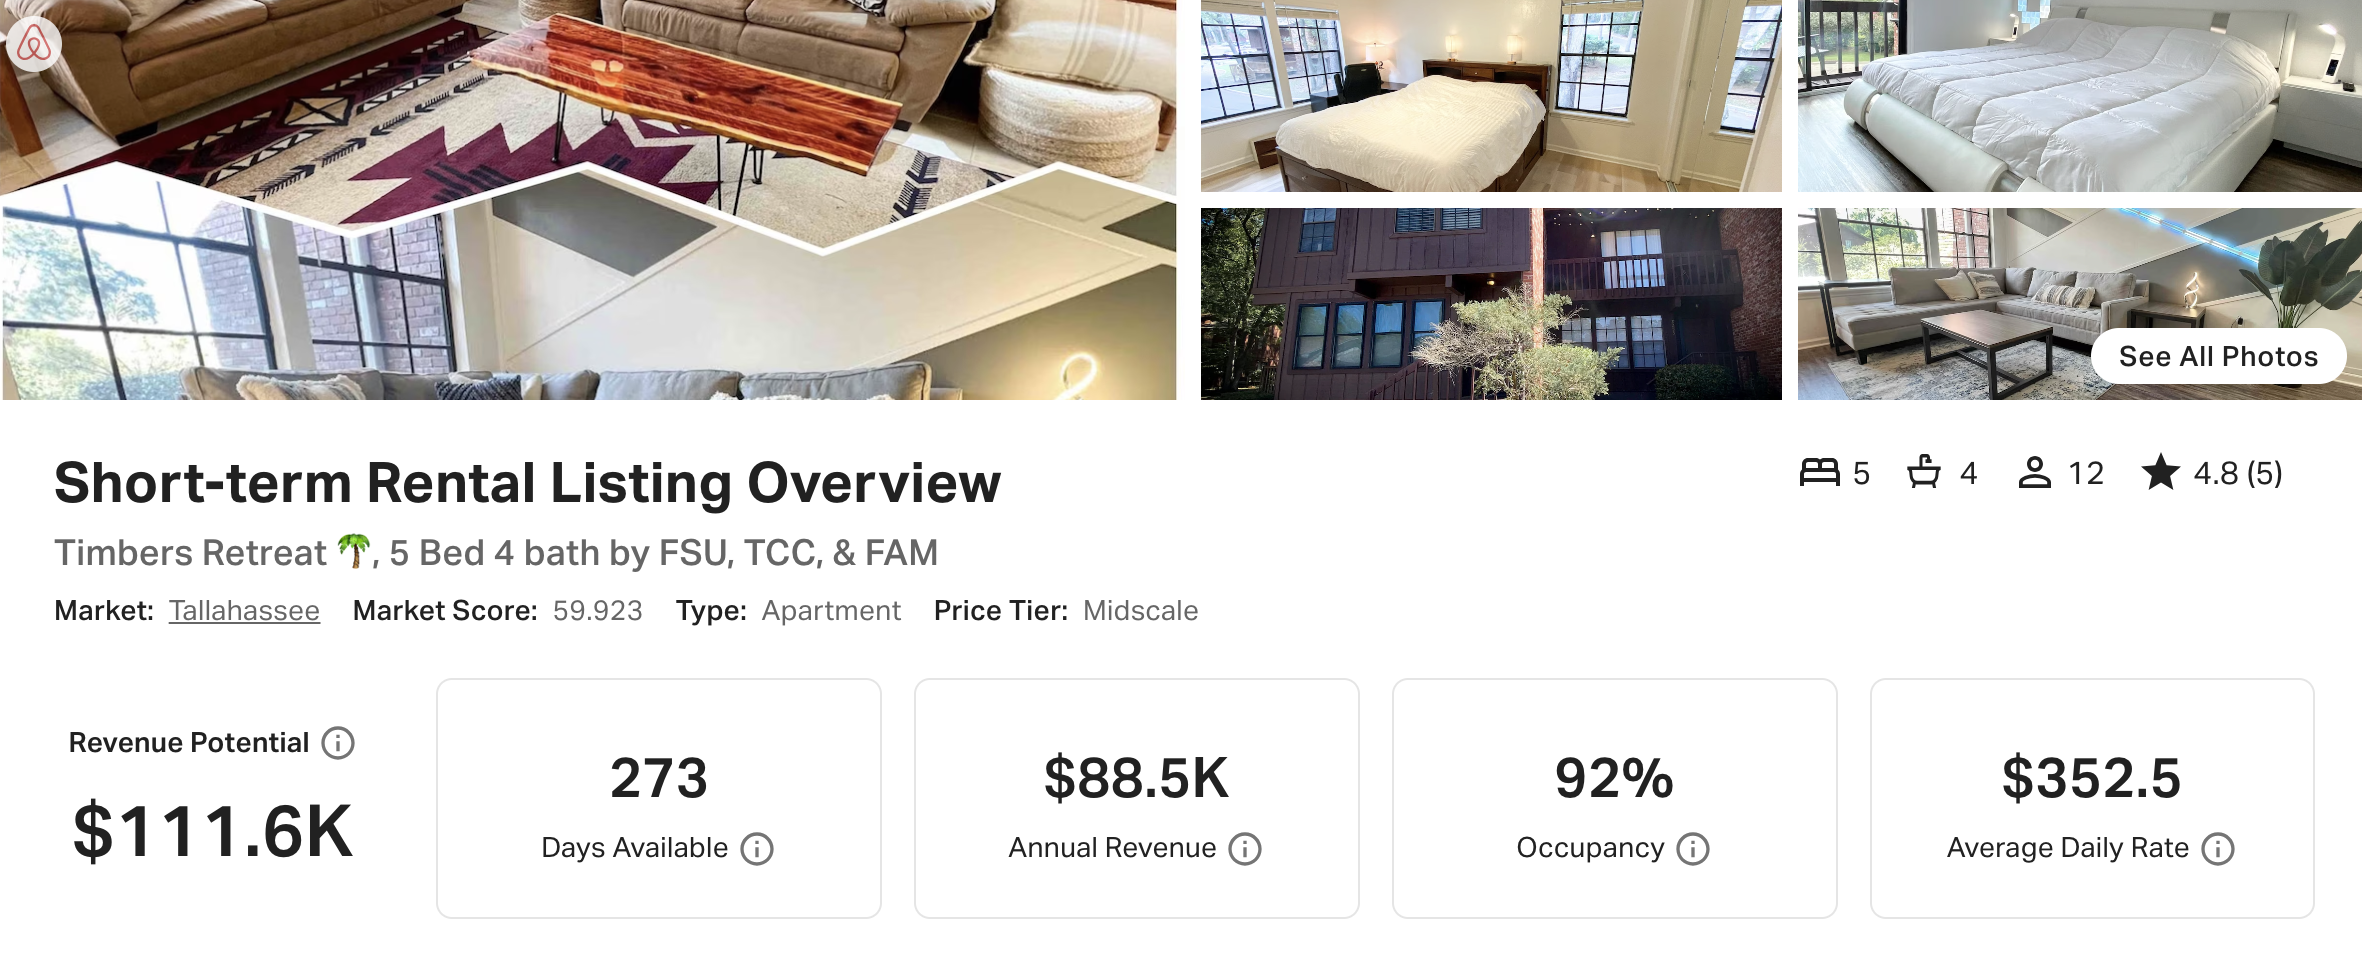This screenshot has width=2362, height=974.
Task: Follow the Tallahassee market link
Action: tap(244, 611)
